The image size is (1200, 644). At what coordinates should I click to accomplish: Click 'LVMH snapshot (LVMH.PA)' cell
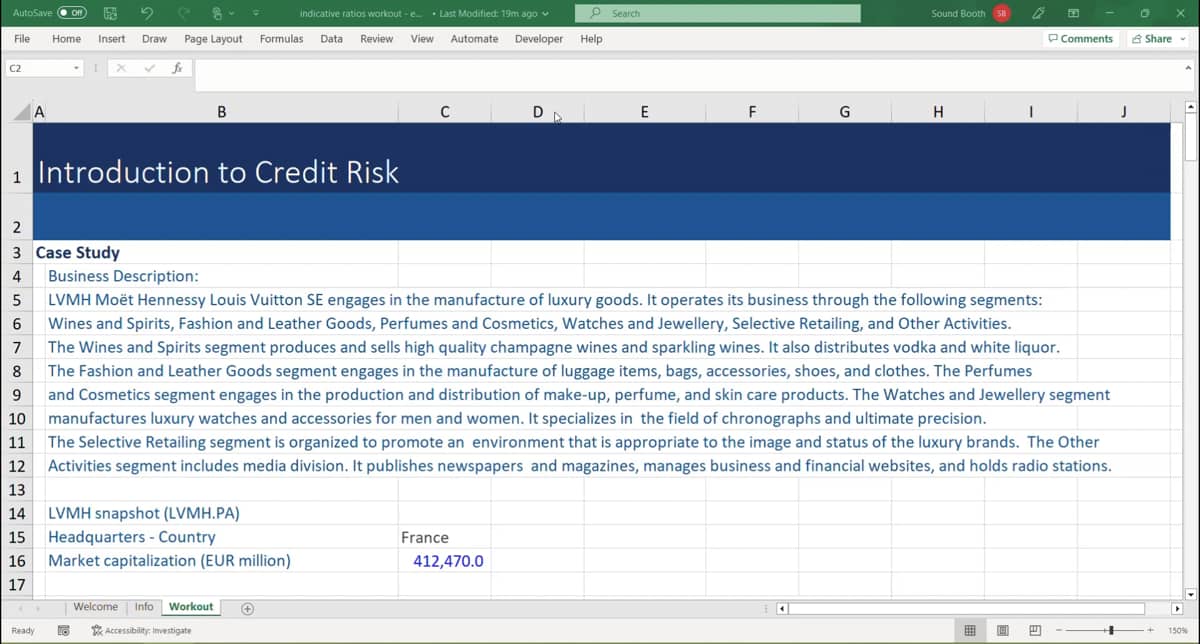[x=144, y=513]
